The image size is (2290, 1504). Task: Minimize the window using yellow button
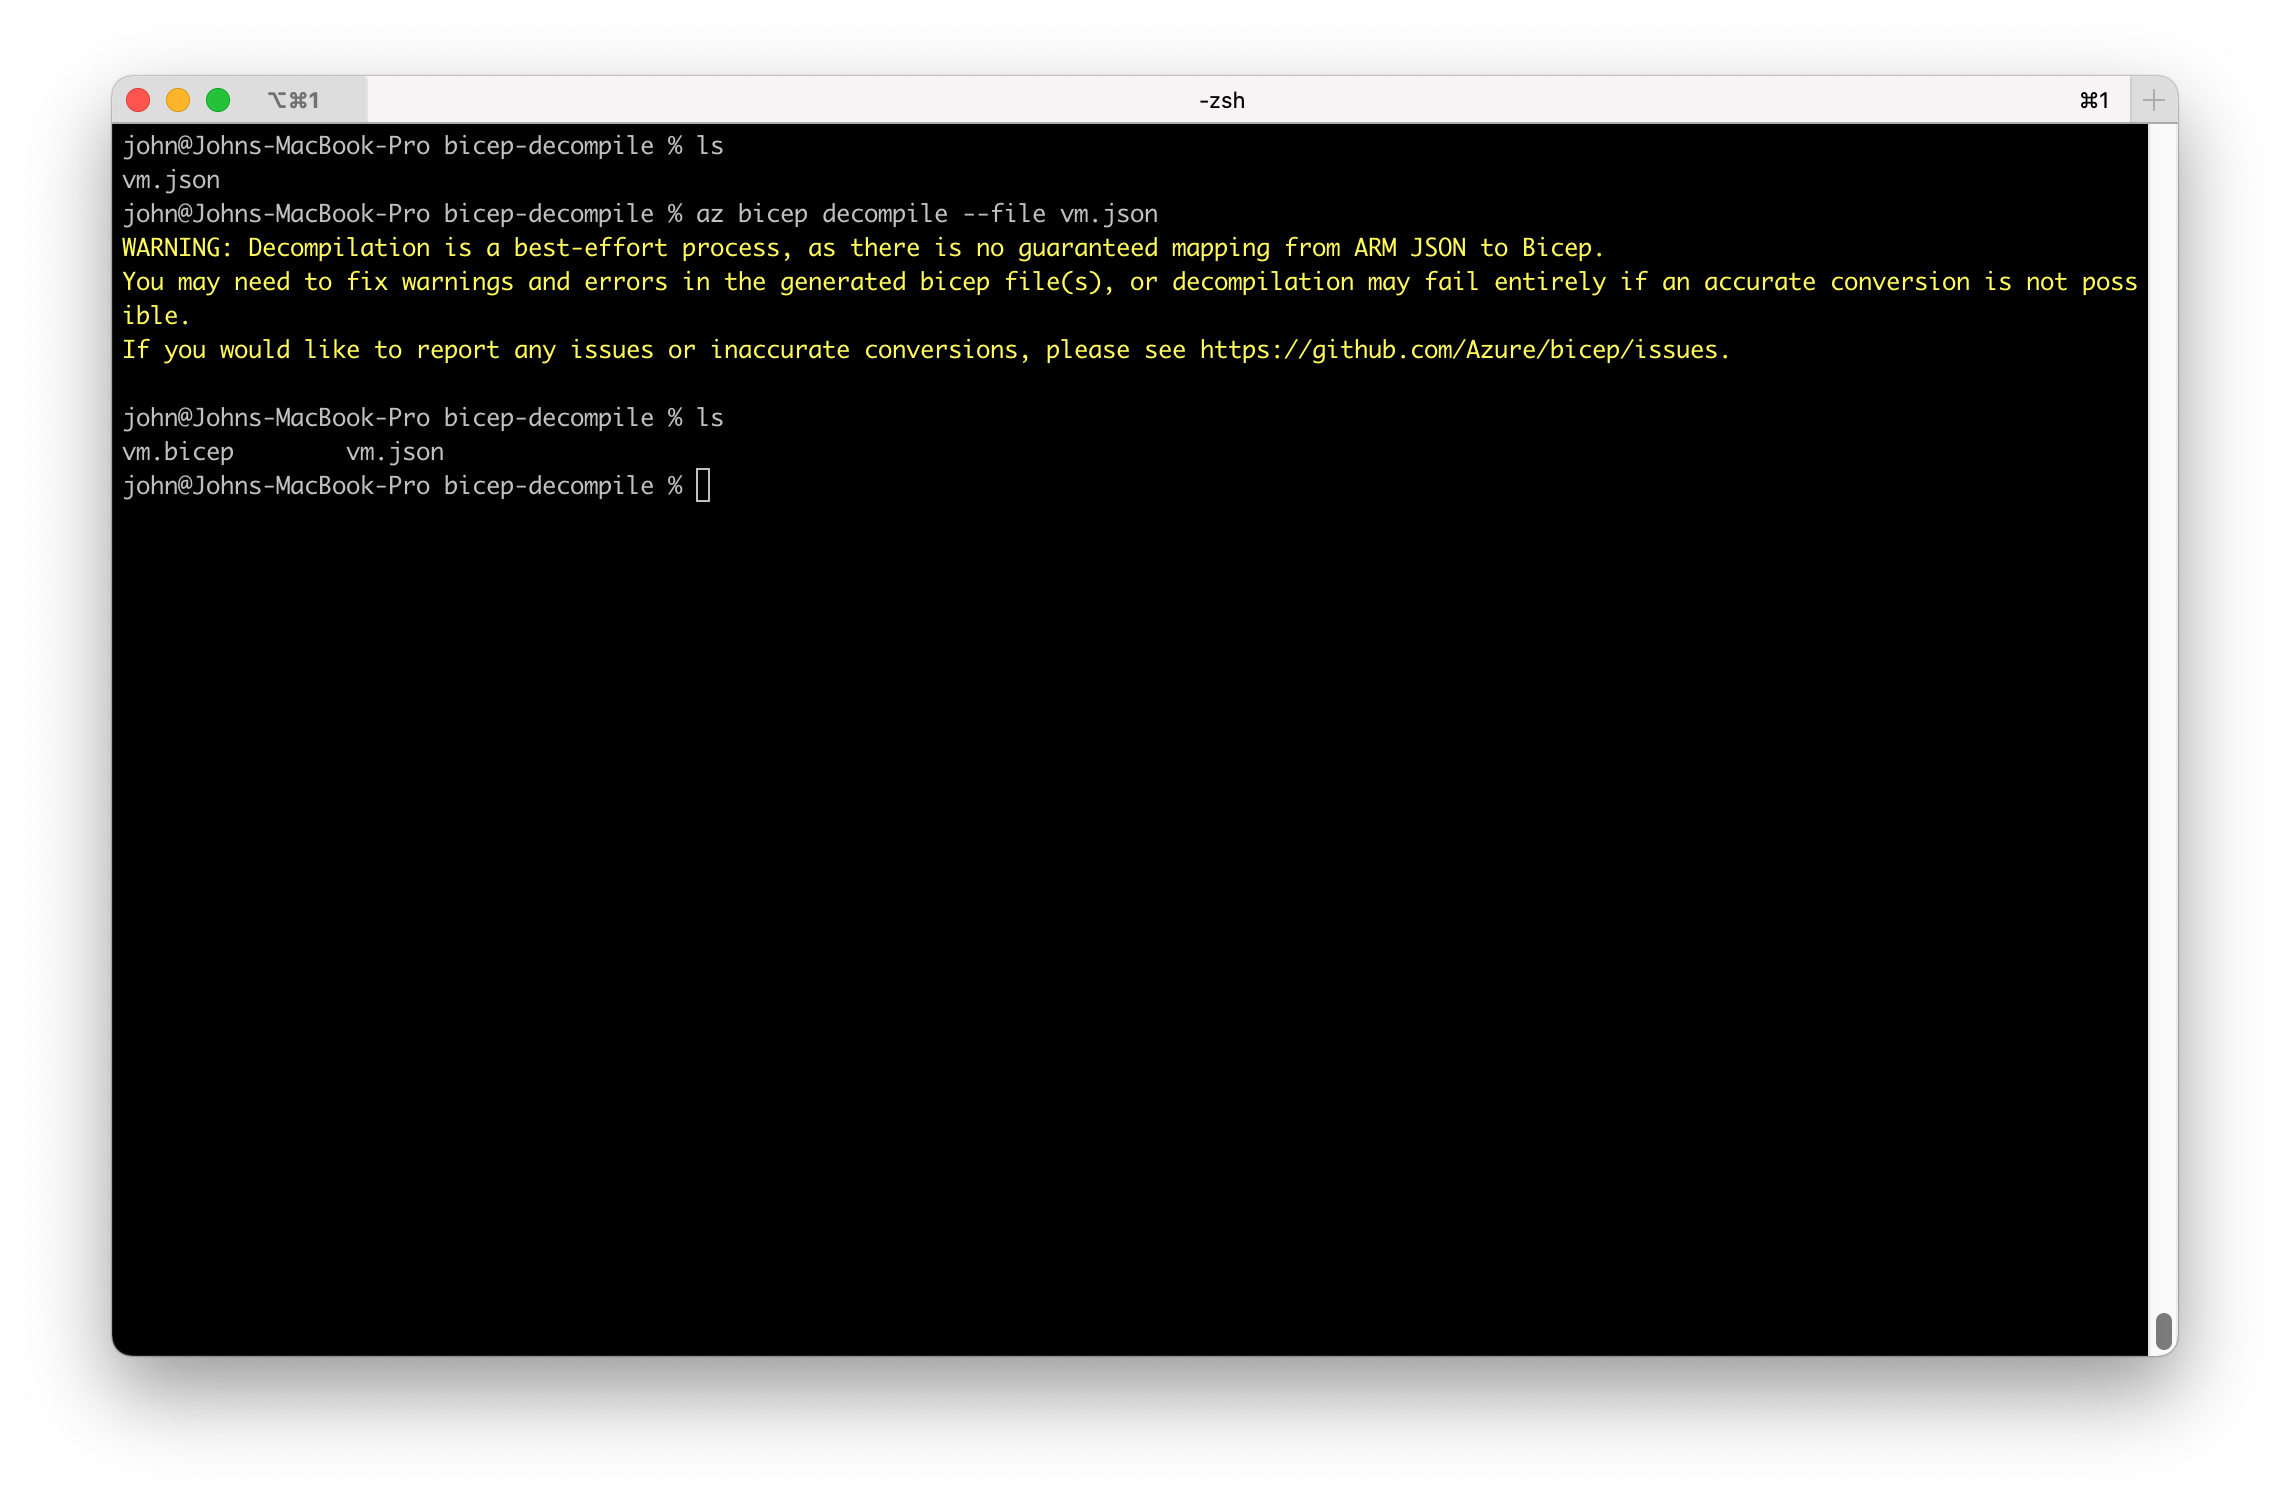pyautogui.click(x=178, y=100)
